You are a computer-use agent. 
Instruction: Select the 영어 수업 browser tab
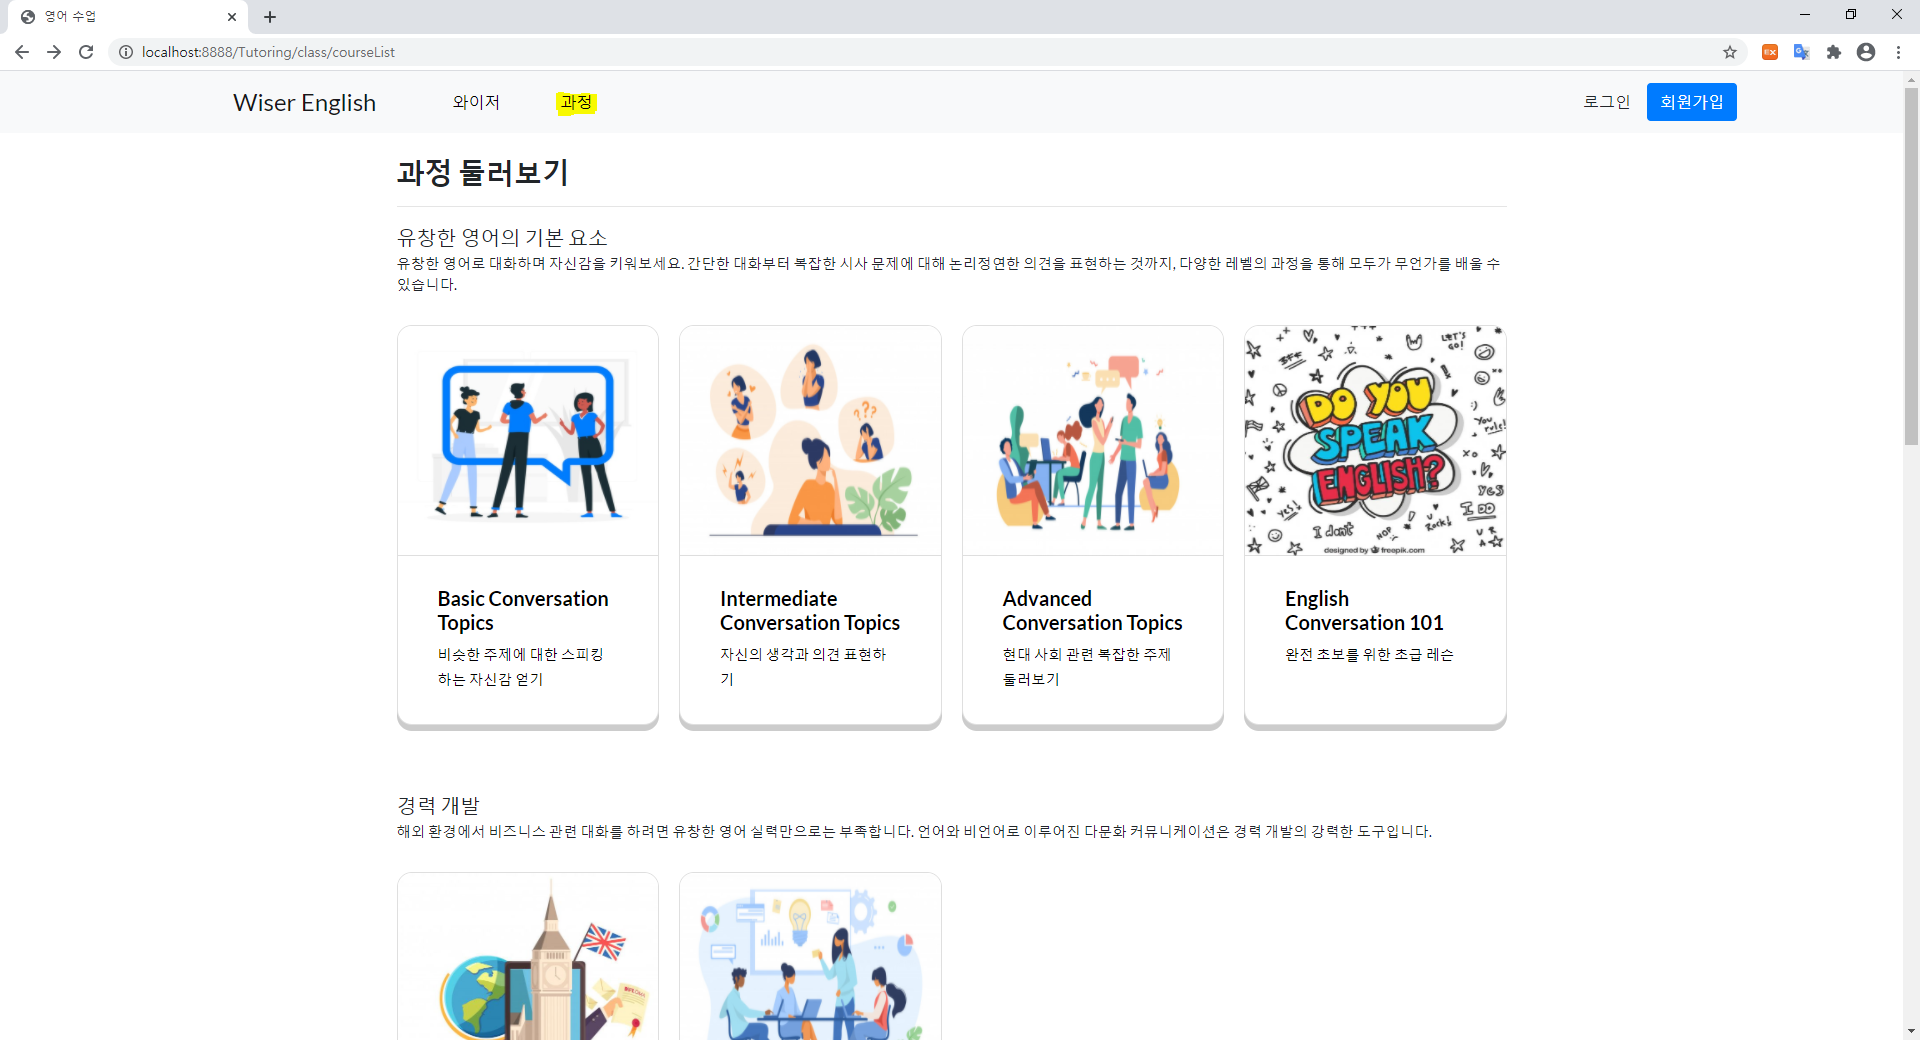[x=129, y=17]
